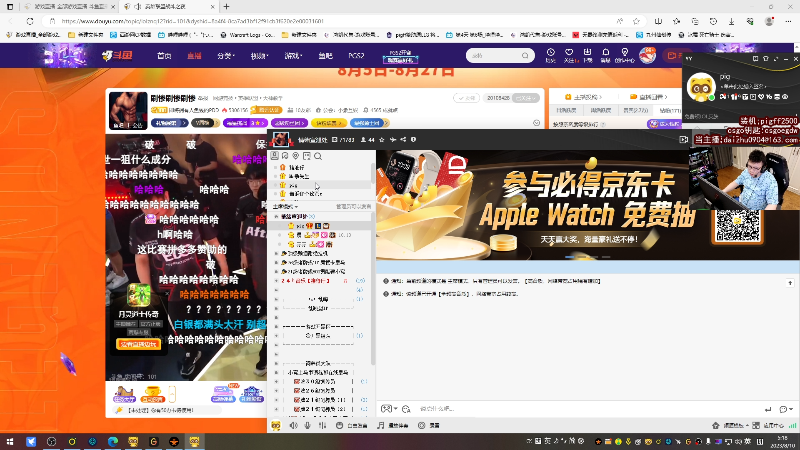The image size is (800, 450).
Task: Open the 游戏 dropdown in Douyu navigation
Action: [x=293, y=56]
